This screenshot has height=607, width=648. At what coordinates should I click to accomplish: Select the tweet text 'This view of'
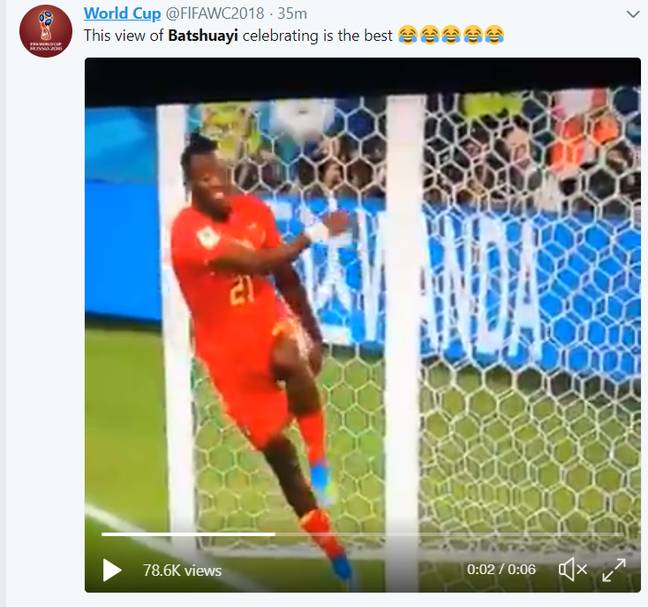tap(124, 36)
